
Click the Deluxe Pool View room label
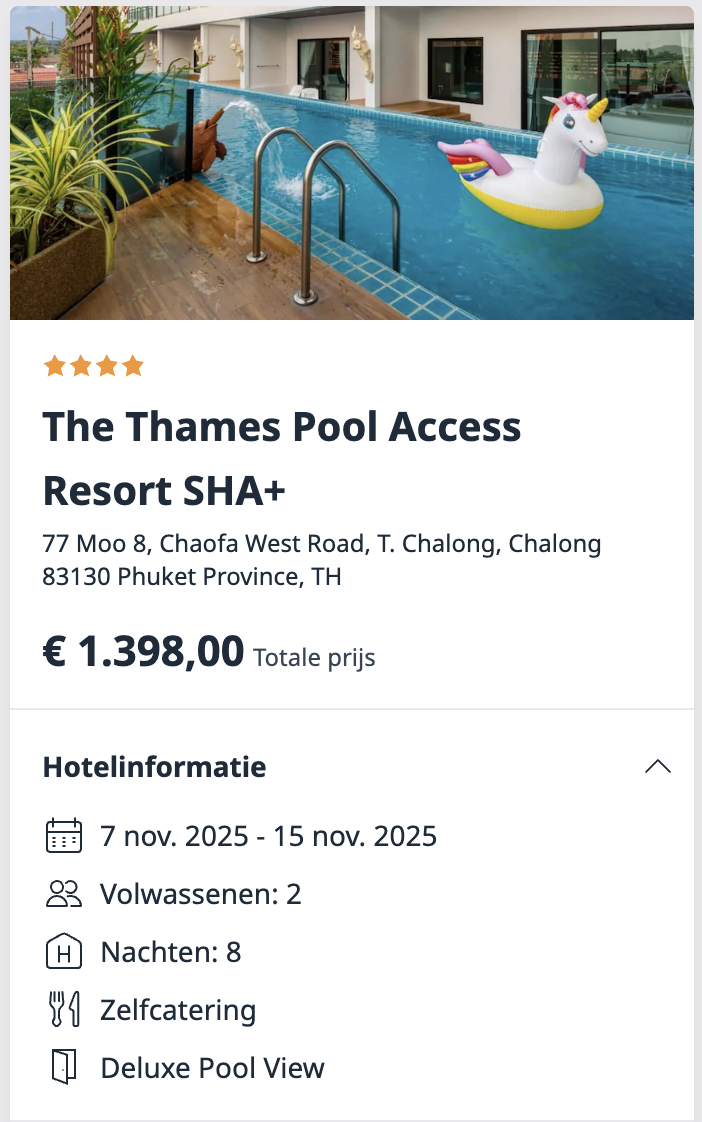click(x=213, y=1068)
